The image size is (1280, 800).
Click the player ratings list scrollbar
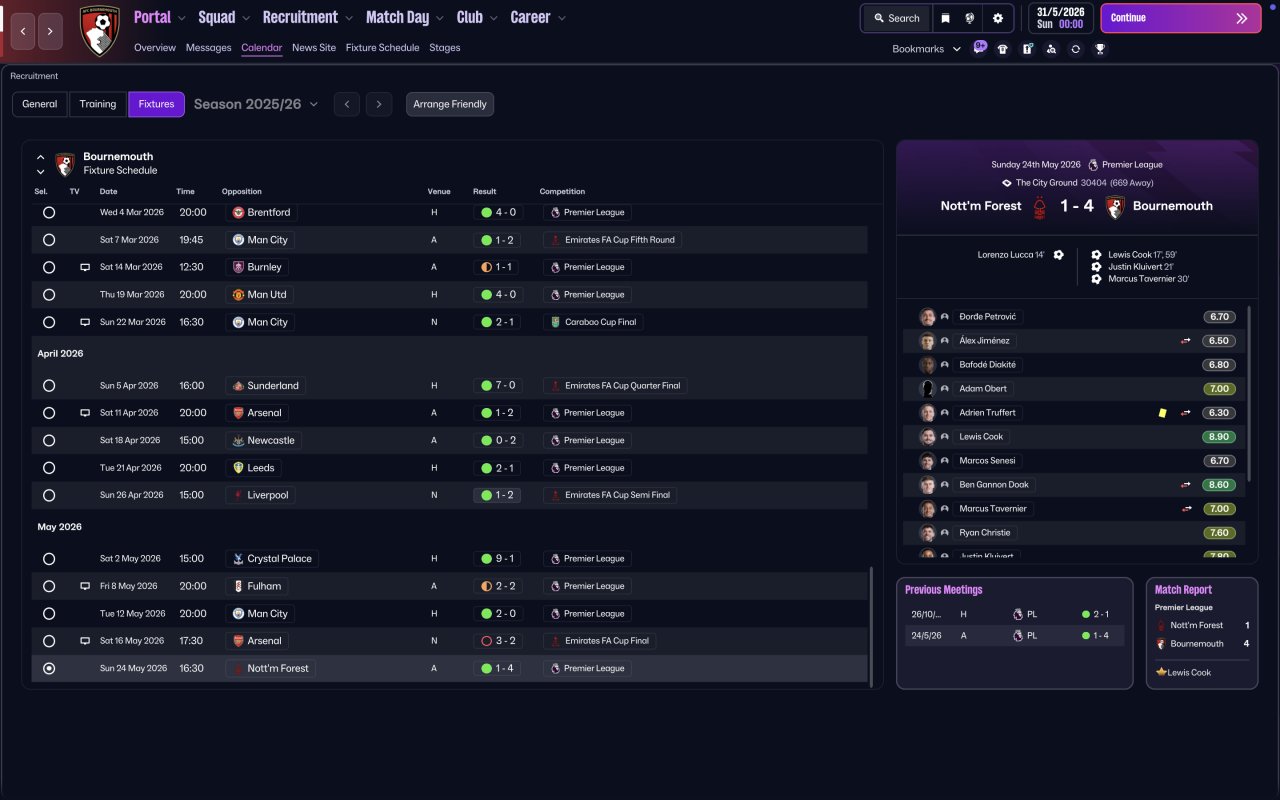tap(1250, 394)
